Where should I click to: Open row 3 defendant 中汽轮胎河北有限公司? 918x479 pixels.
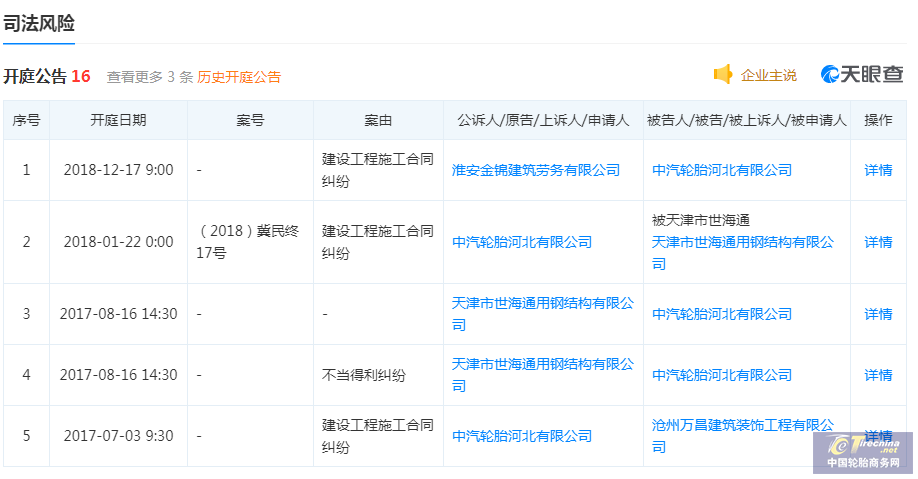[722, 314]
